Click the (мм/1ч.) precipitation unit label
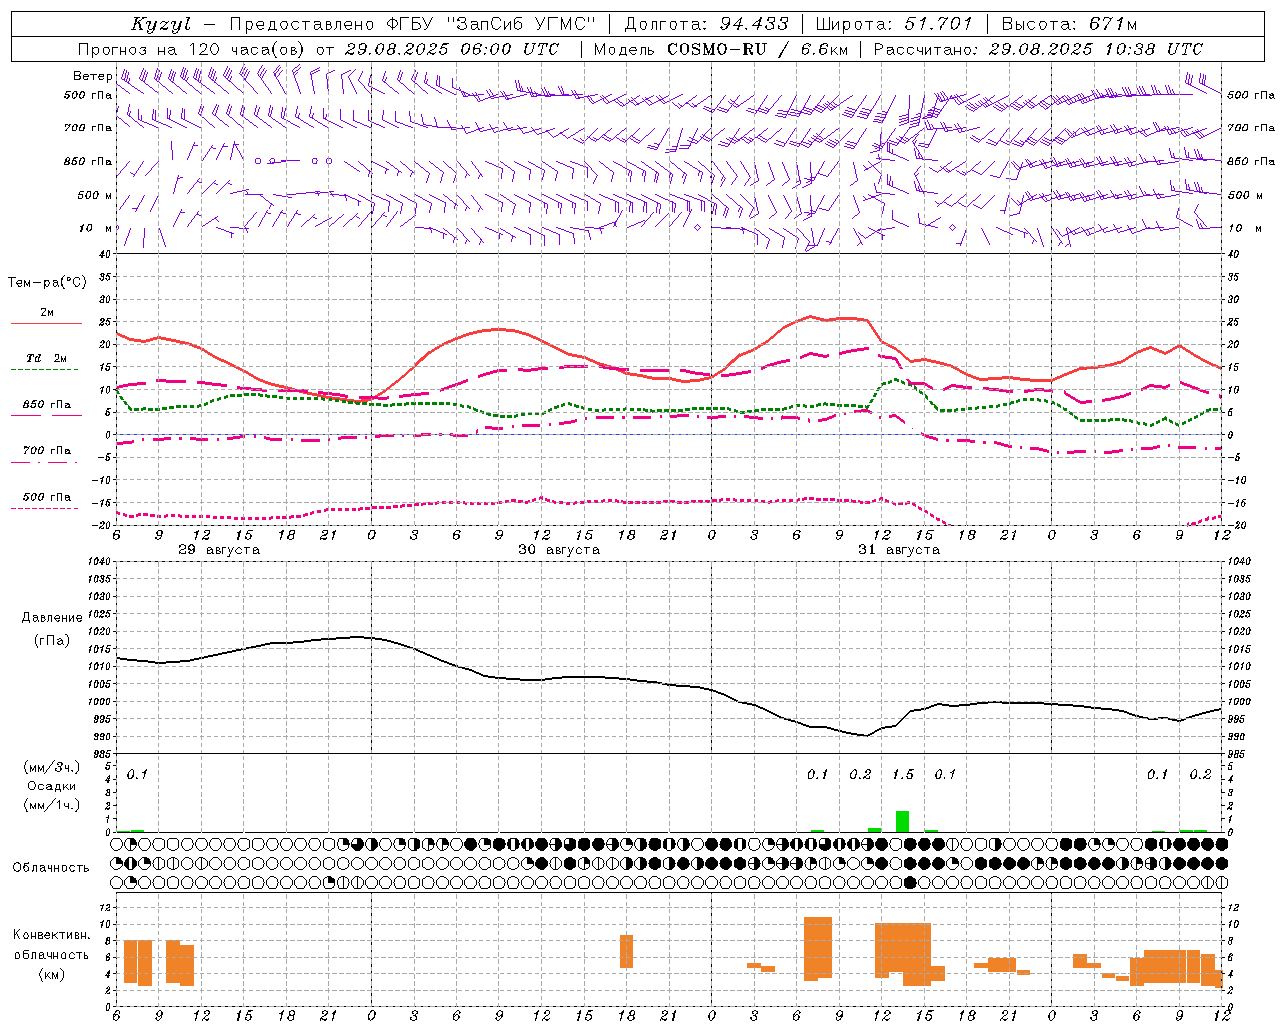The image size is (1280, 1024). pyautogui.click(x=52, y=805)
